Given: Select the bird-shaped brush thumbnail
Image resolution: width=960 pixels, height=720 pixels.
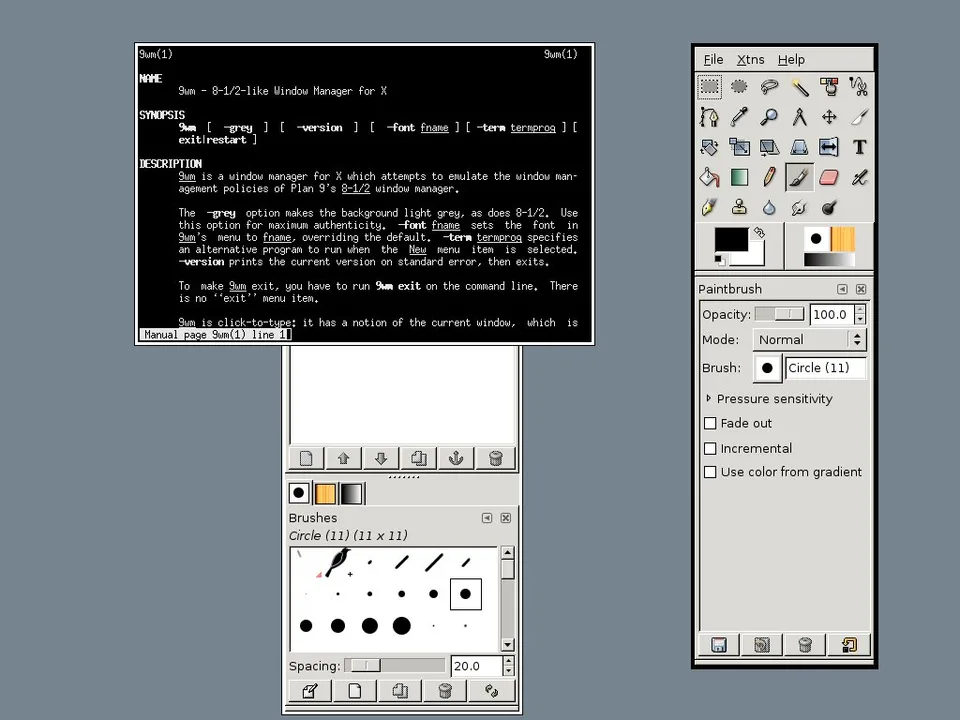Looking at the screenshot, I should pyautogui.click(x=337, y=561).
